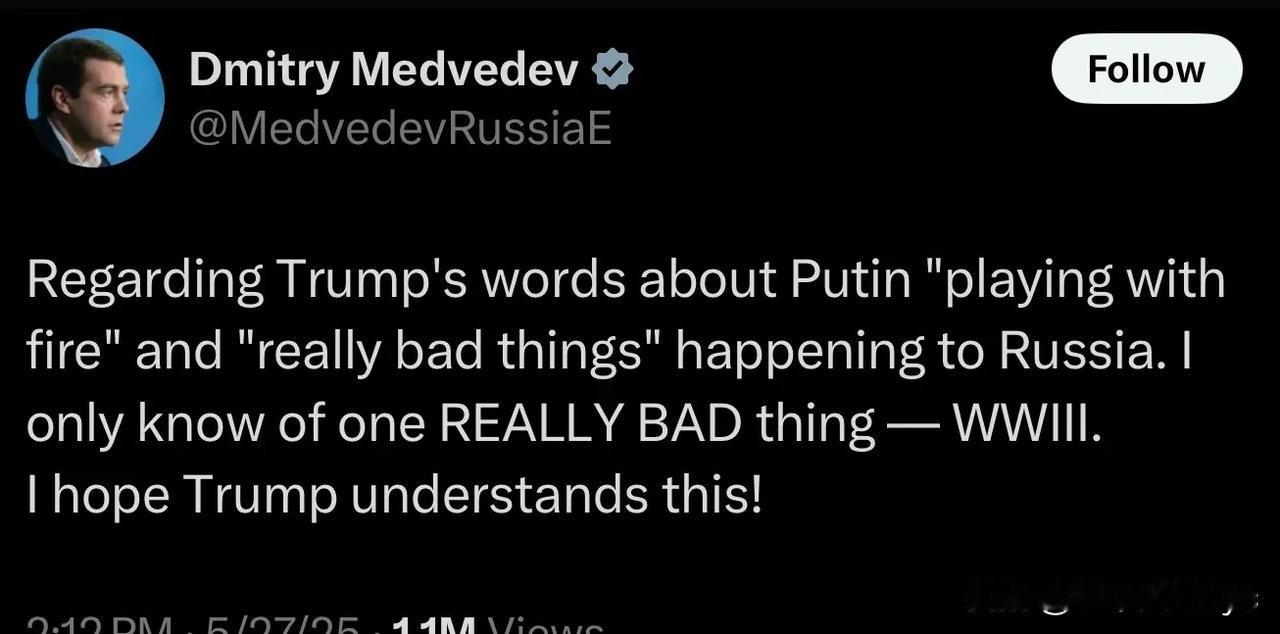The height and width of the screenshot is (634, 1280).
Task: Select the word WWIII in the tweet
Action: pos(1029,424)
